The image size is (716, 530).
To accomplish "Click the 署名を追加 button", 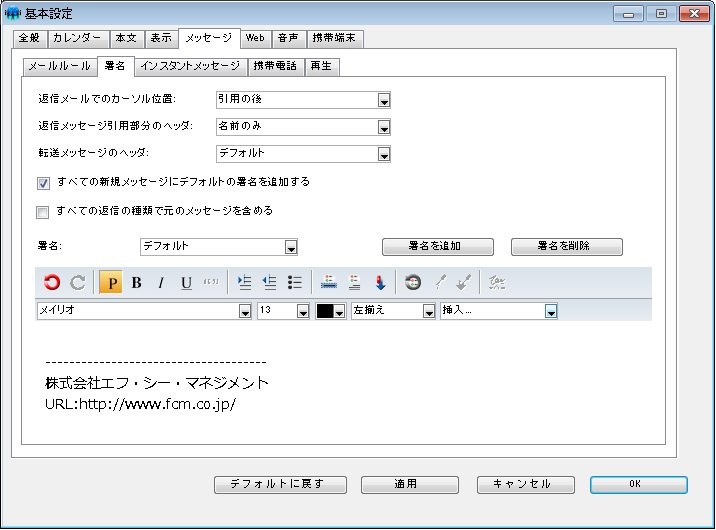I will (x=437, y=247).
